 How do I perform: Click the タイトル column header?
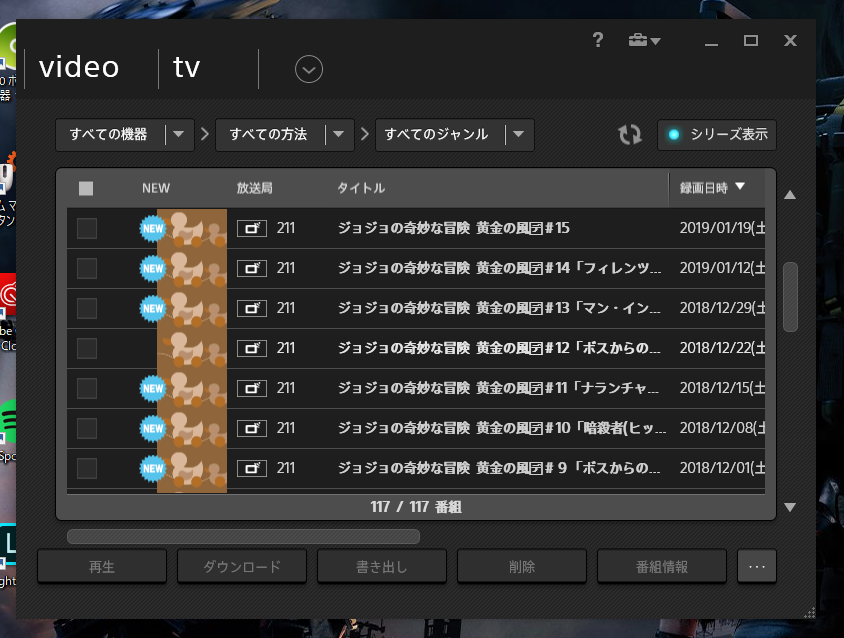click(x=361, y=188)
